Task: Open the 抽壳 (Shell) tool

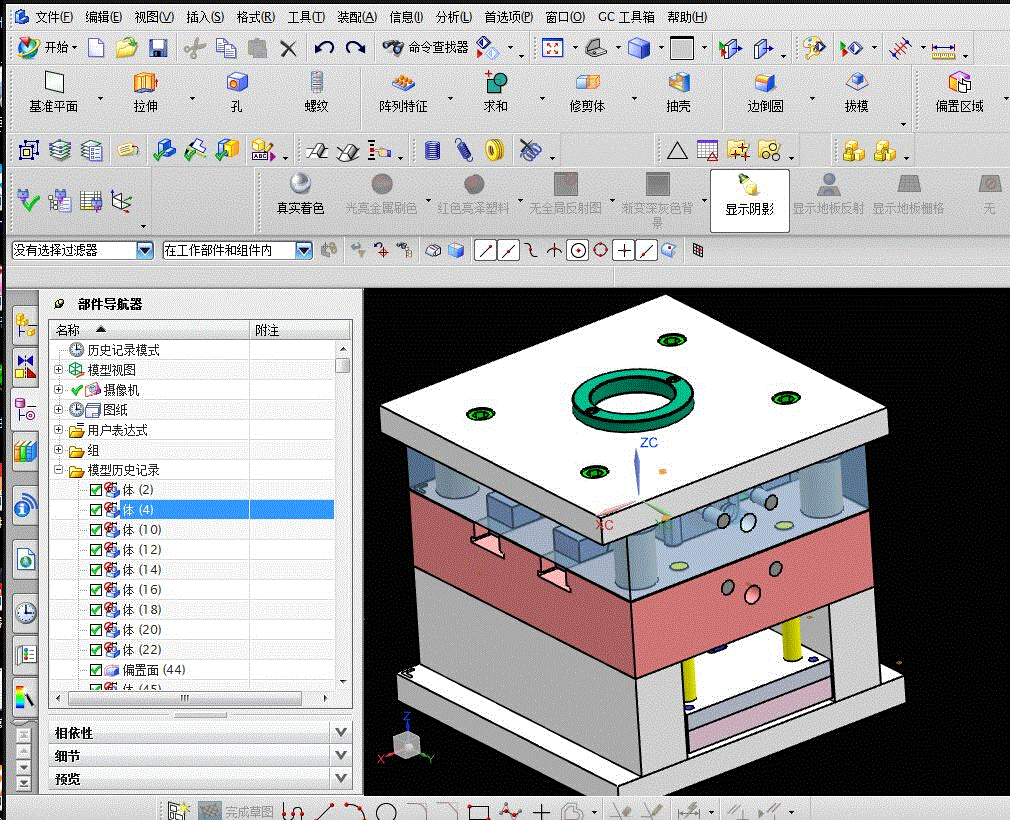Action: 679,84
